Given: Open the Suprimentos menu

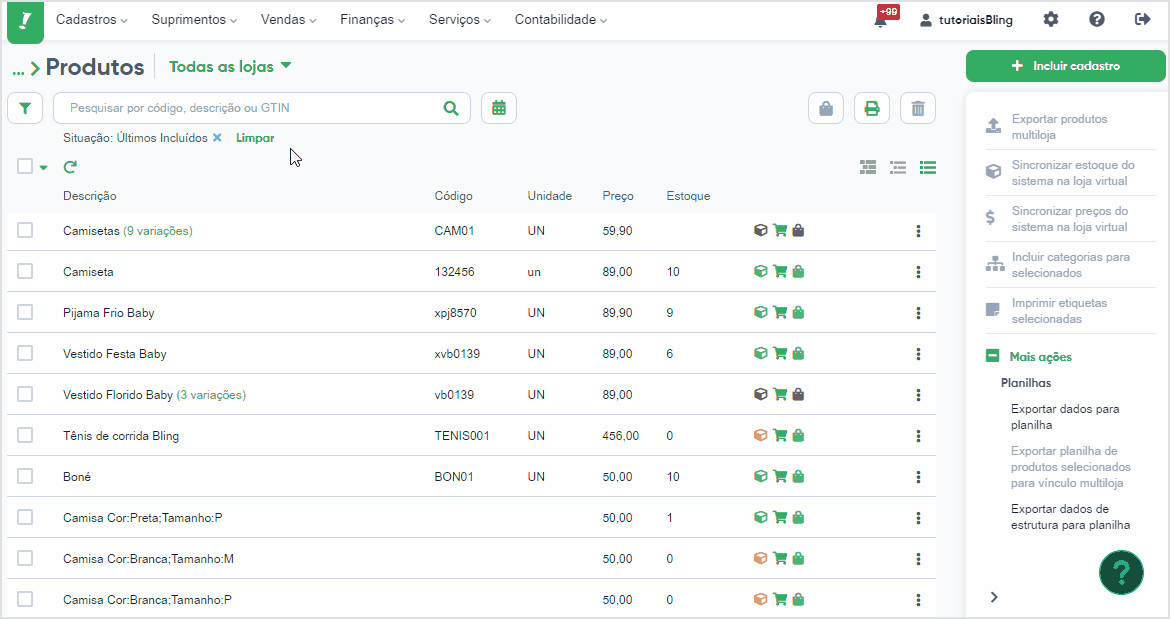Looking at the screenshot, I should (x=194, y=19).
